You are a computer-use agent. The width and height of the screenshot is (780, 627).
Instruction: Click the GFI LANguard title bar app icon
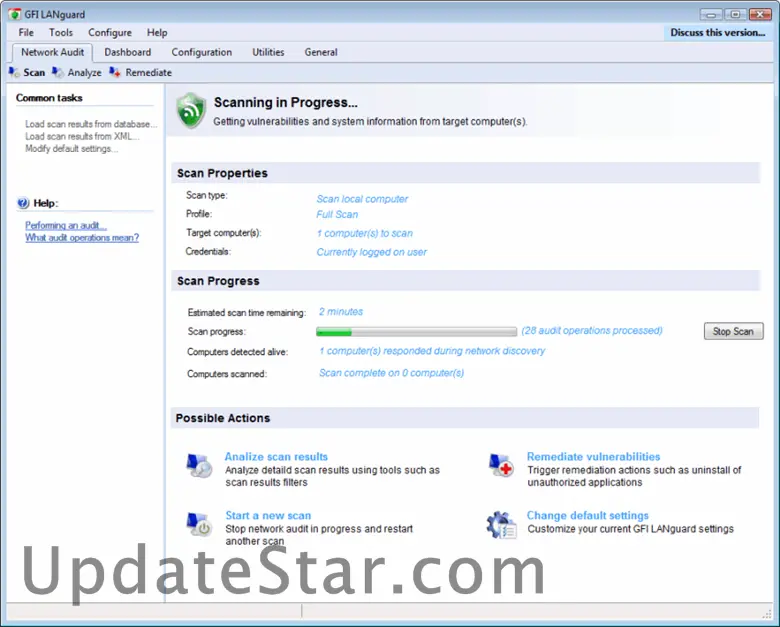pos(14,14)
